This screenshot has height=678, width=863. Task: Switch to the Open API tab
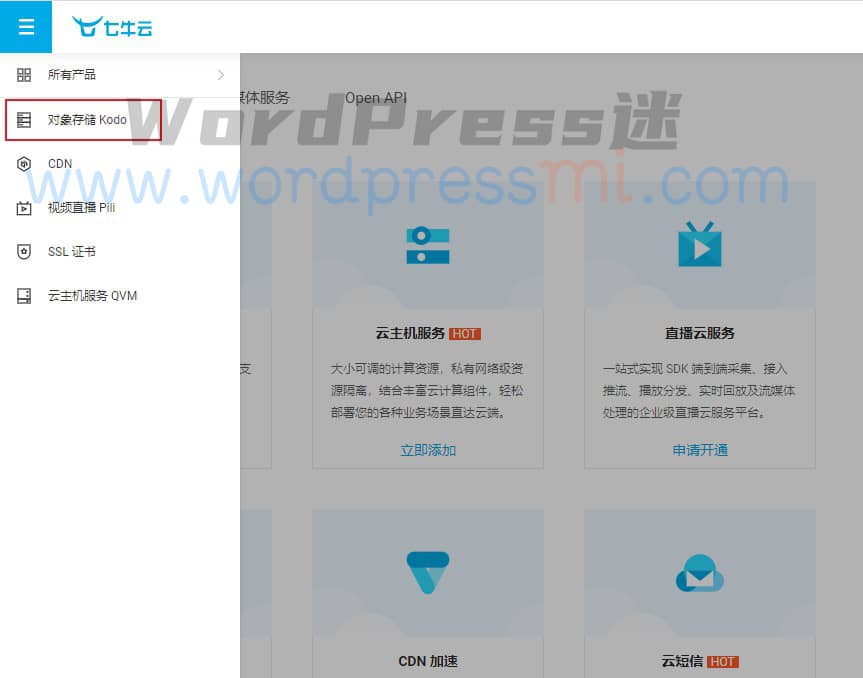(x=376, y=98)
